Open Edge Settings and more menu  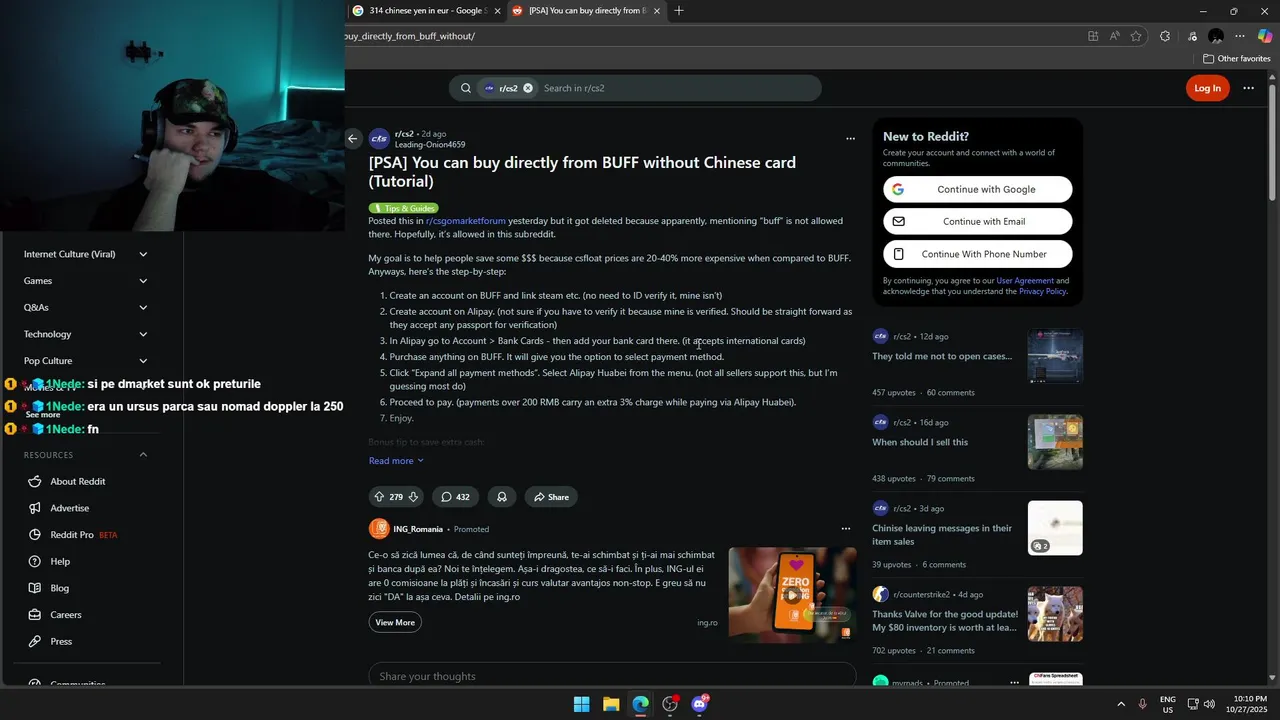click(1240, 36)
